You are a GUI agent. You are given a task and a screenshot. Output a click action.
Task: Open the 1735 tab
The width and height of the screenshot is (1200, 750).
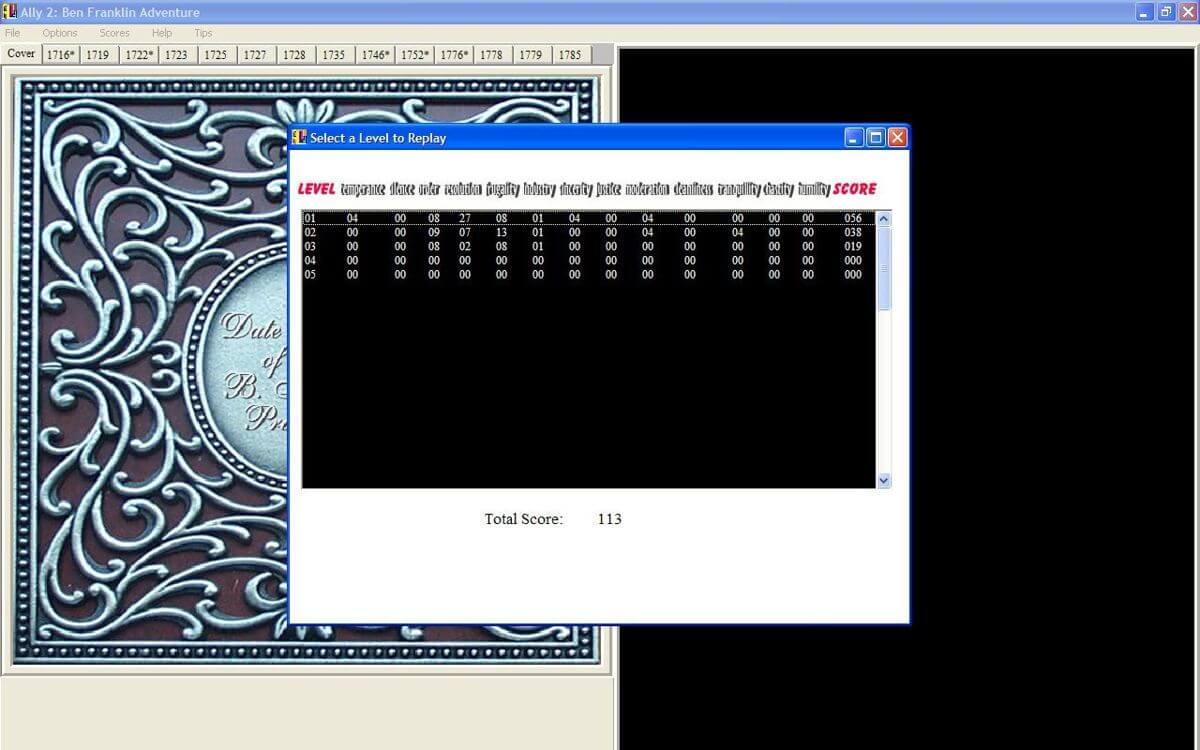pyautogui.click(x=334, y=55)
